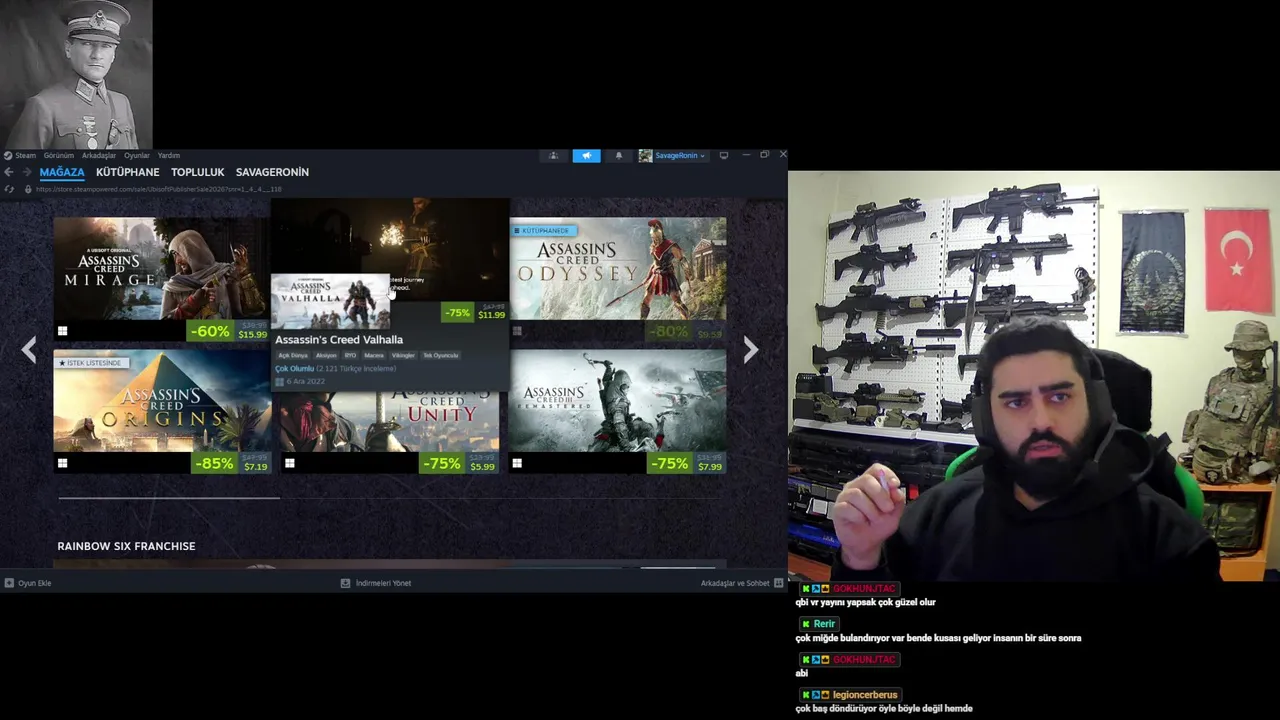Open the Yardım menu
Viewport: 1280px width, 720px height.
coord(169,155)
